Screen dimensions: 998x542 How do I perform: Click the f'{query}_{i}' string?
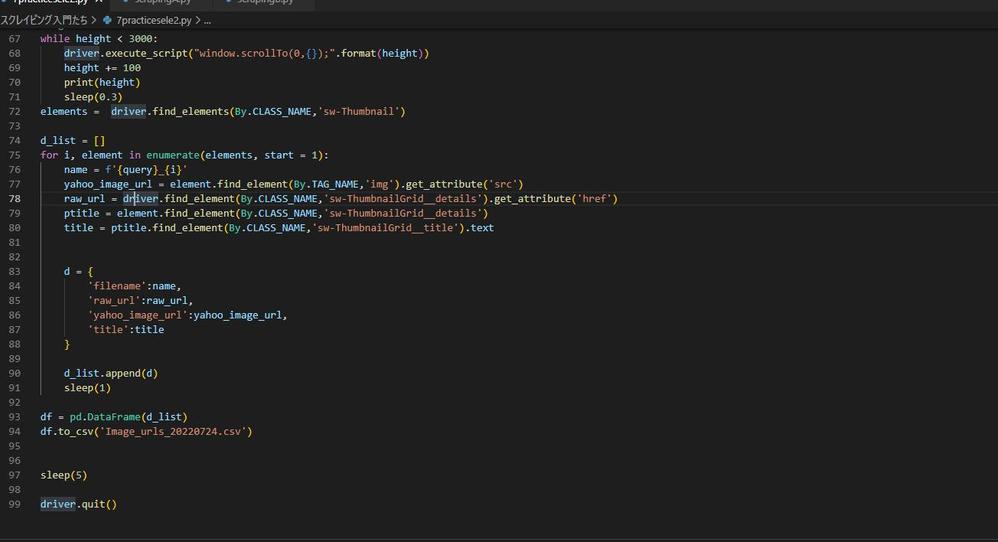click(146, 170)
